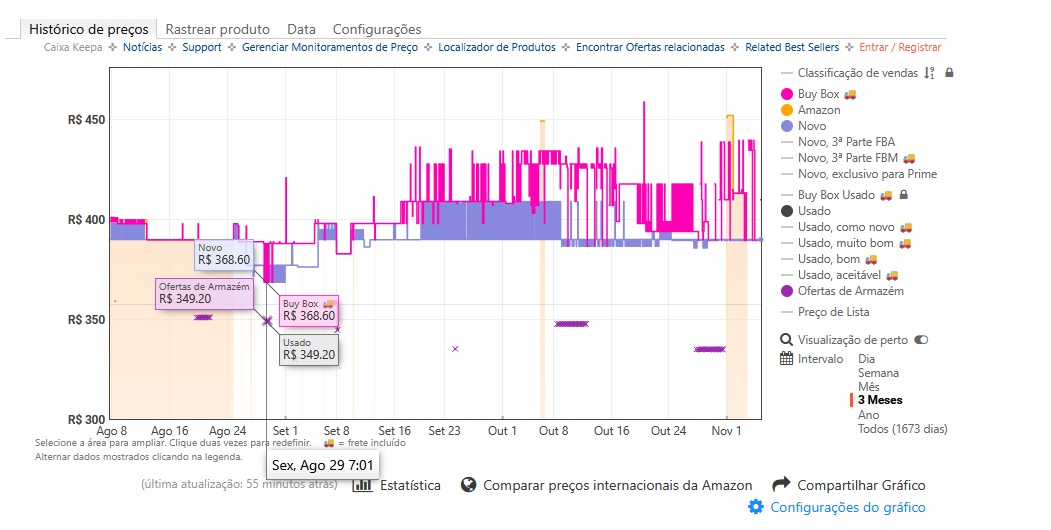This screenshot has height=530, width=1051.
Task: Switch to the Rastrear produto tab
Action: [x=218, y=29]
